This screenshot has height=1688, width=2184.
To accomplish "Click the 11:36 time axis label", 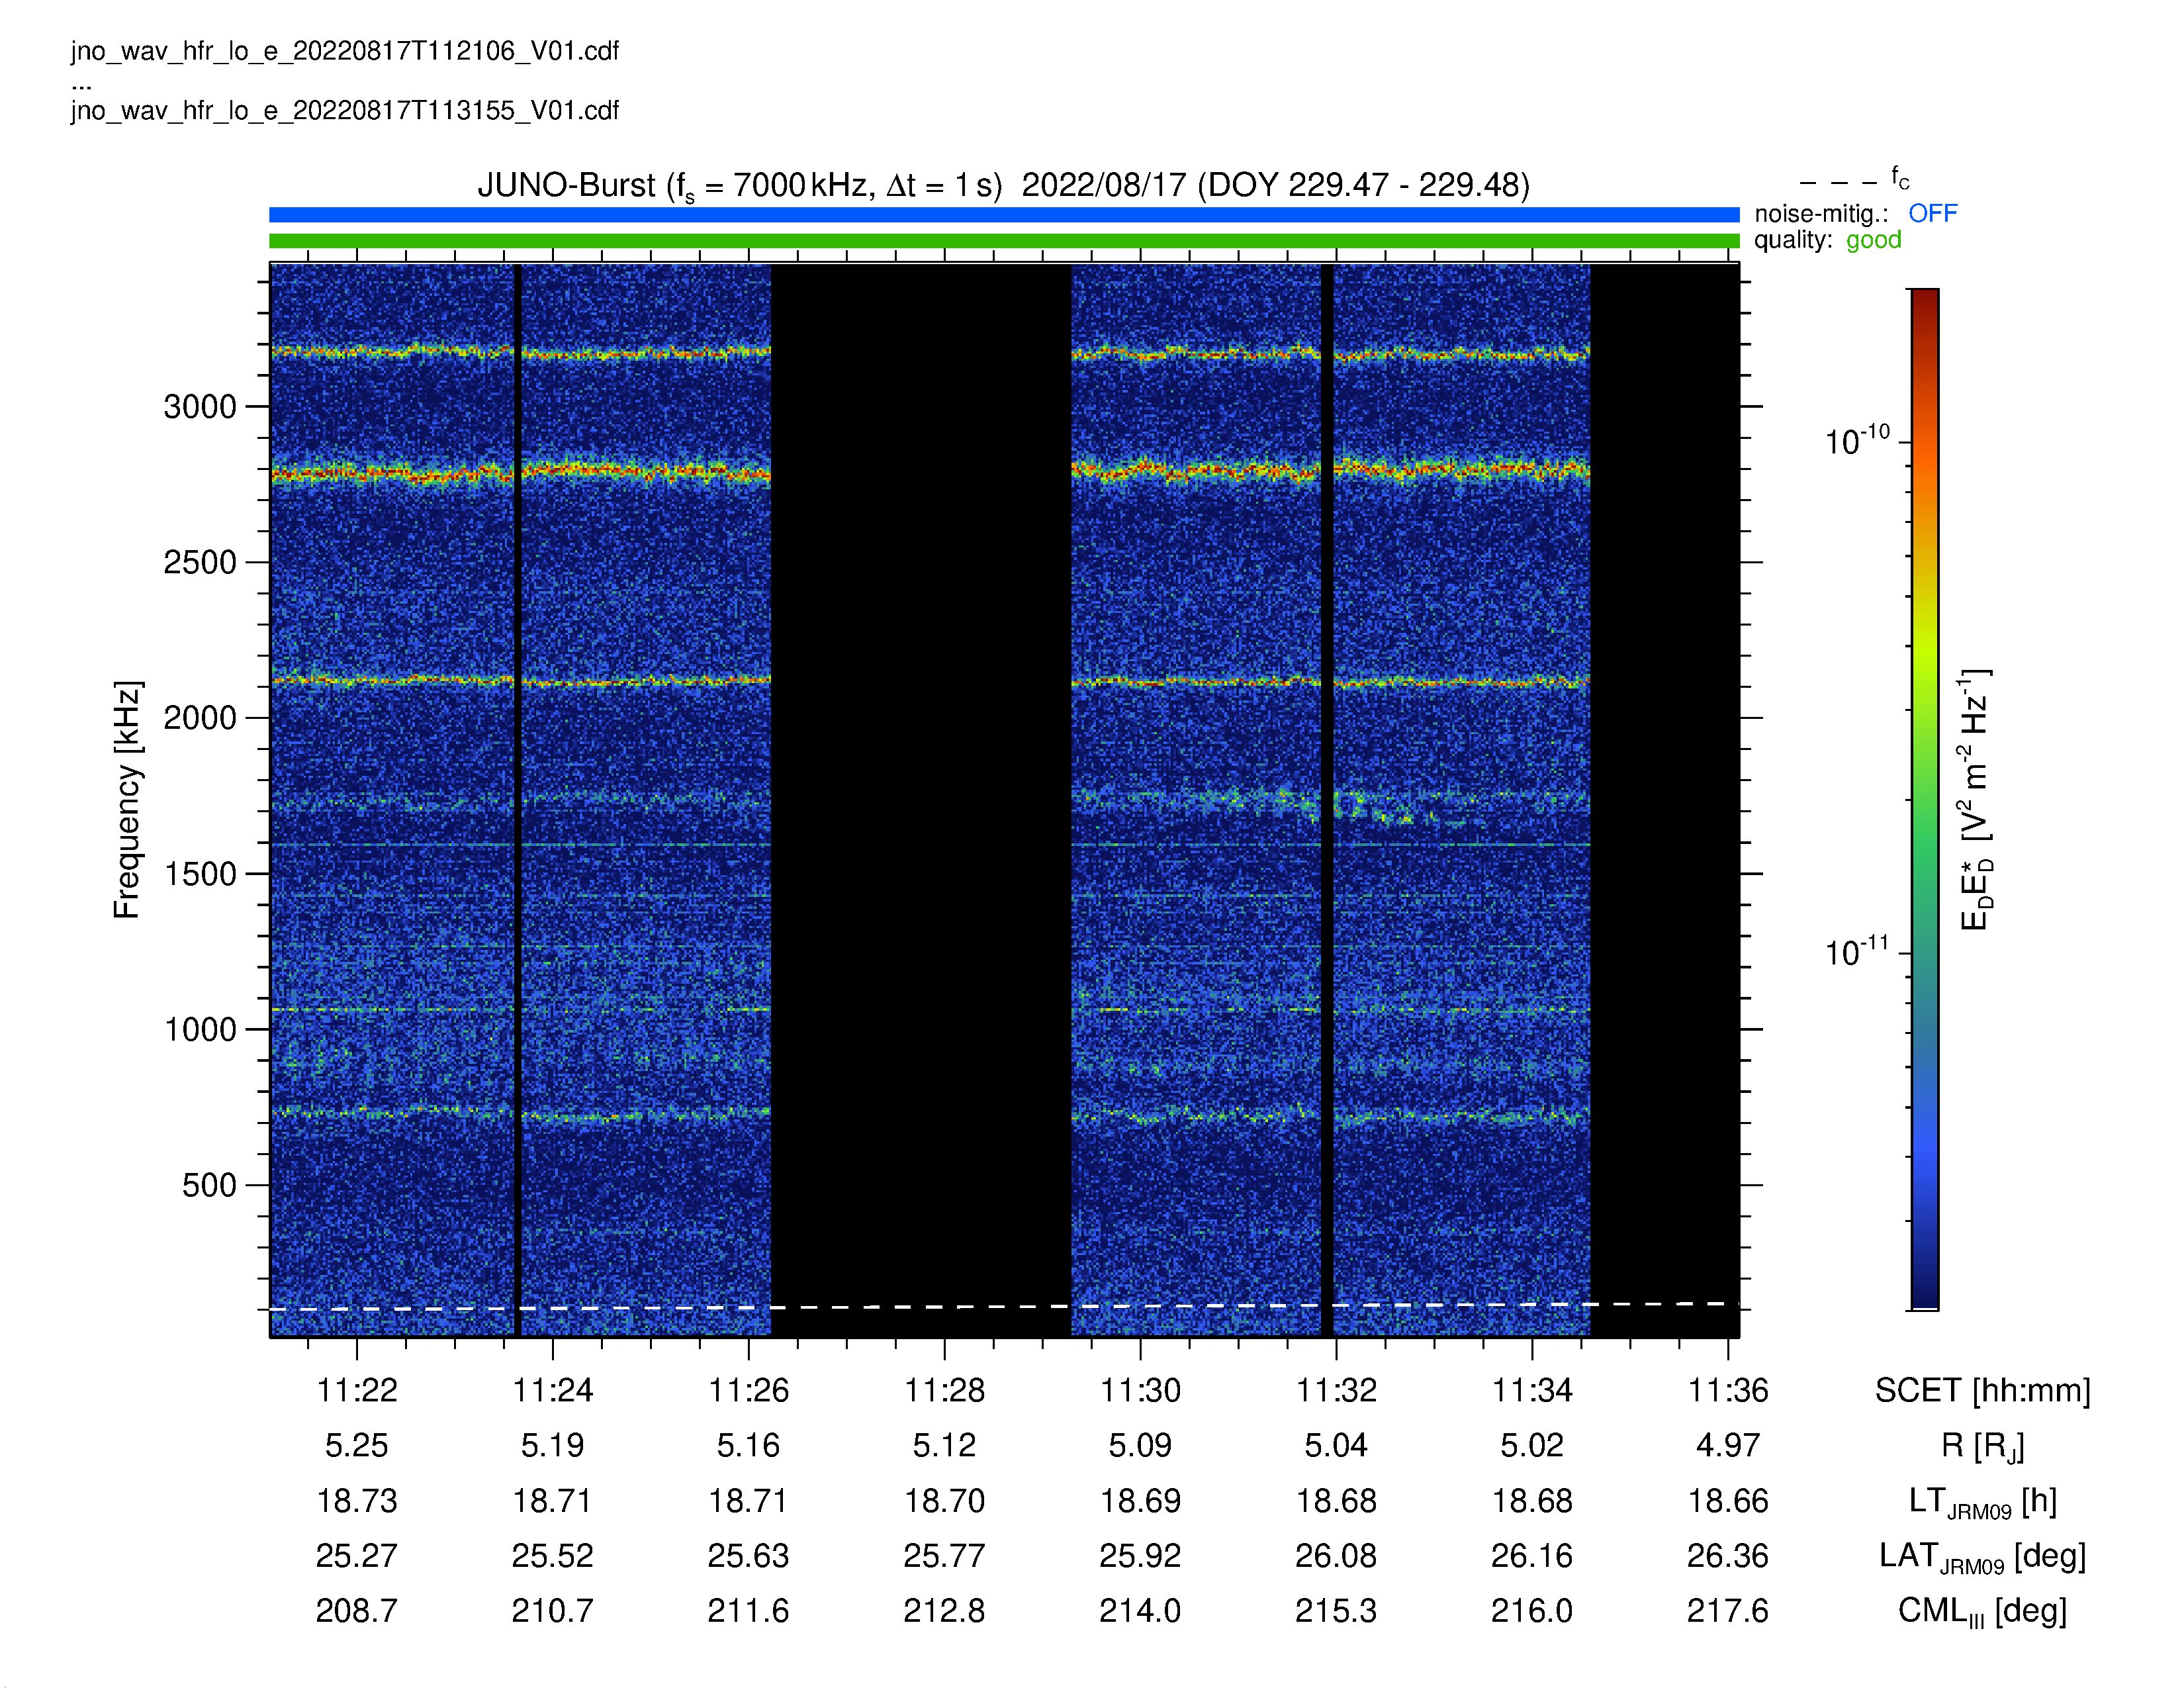I will pyautogui.click(x=1728, y=1390).
